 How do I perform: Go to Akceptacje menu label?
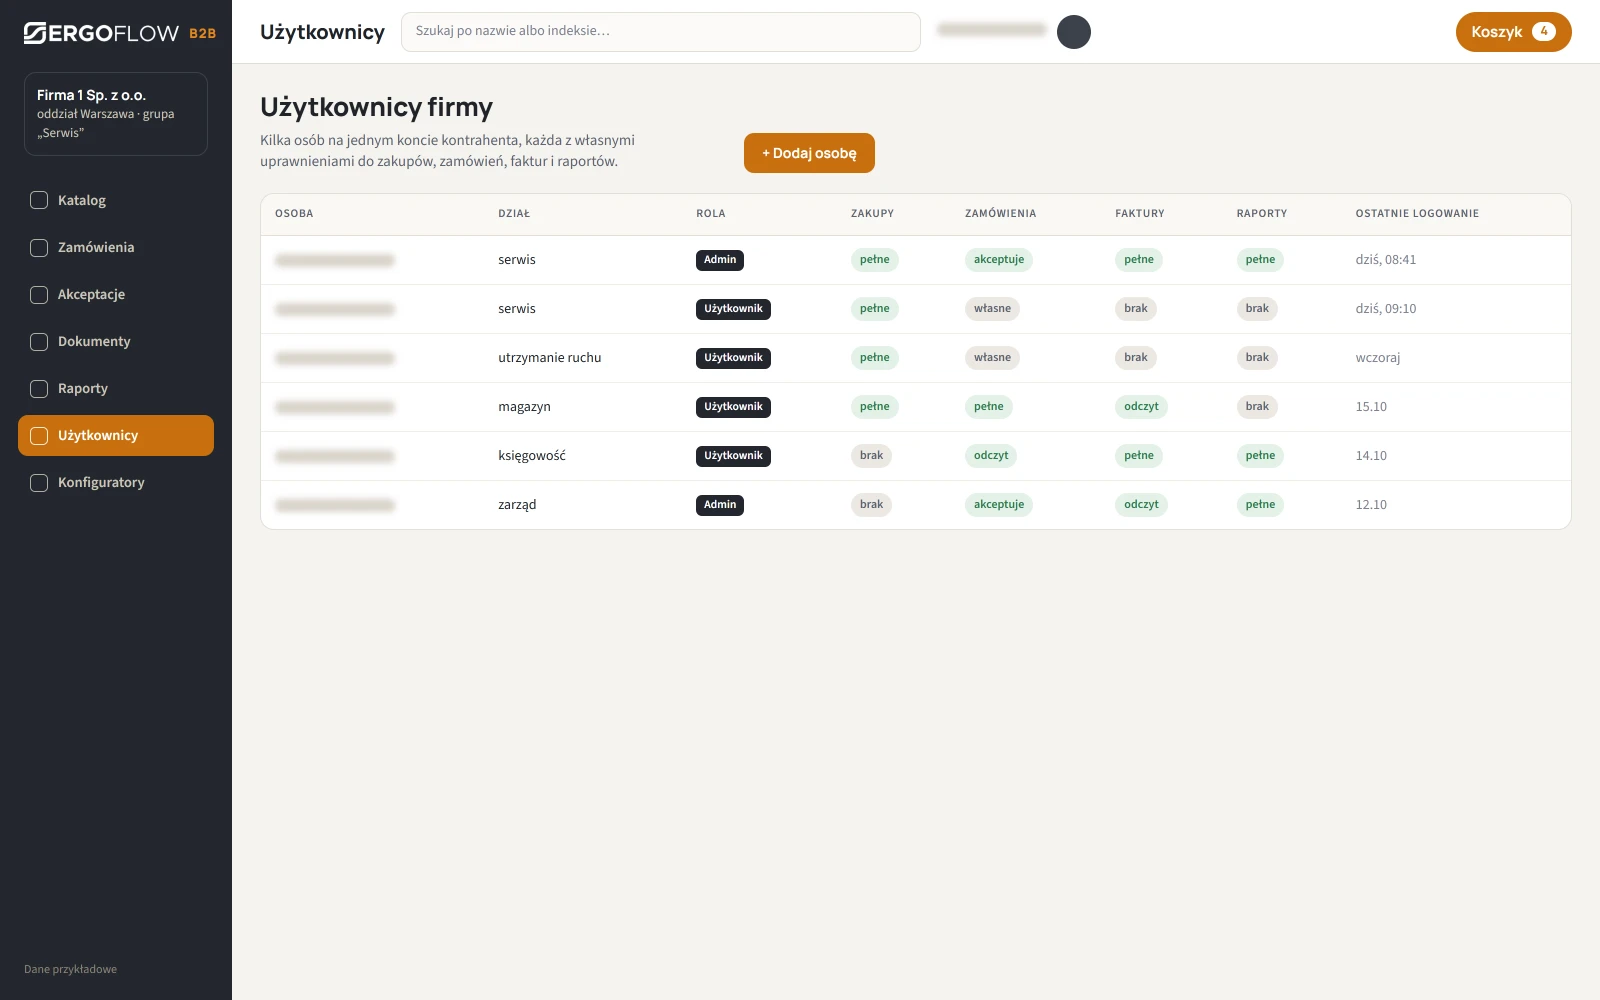pyautogui.click(x=91, y=294)
